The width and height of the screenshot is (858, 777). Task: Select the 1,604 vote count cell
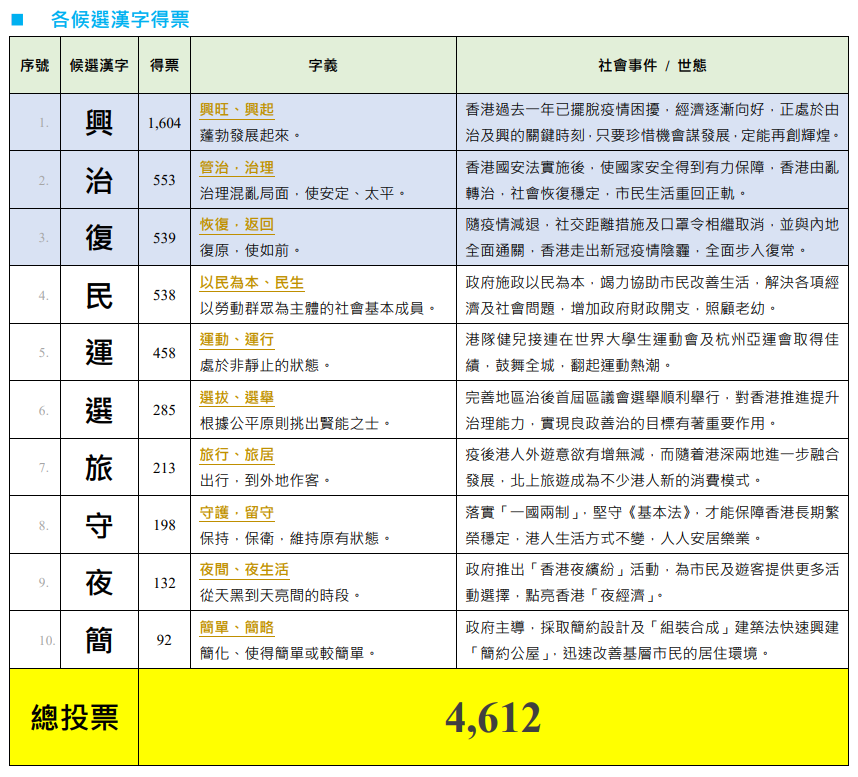pyautogui.click(x=164, y=123)
